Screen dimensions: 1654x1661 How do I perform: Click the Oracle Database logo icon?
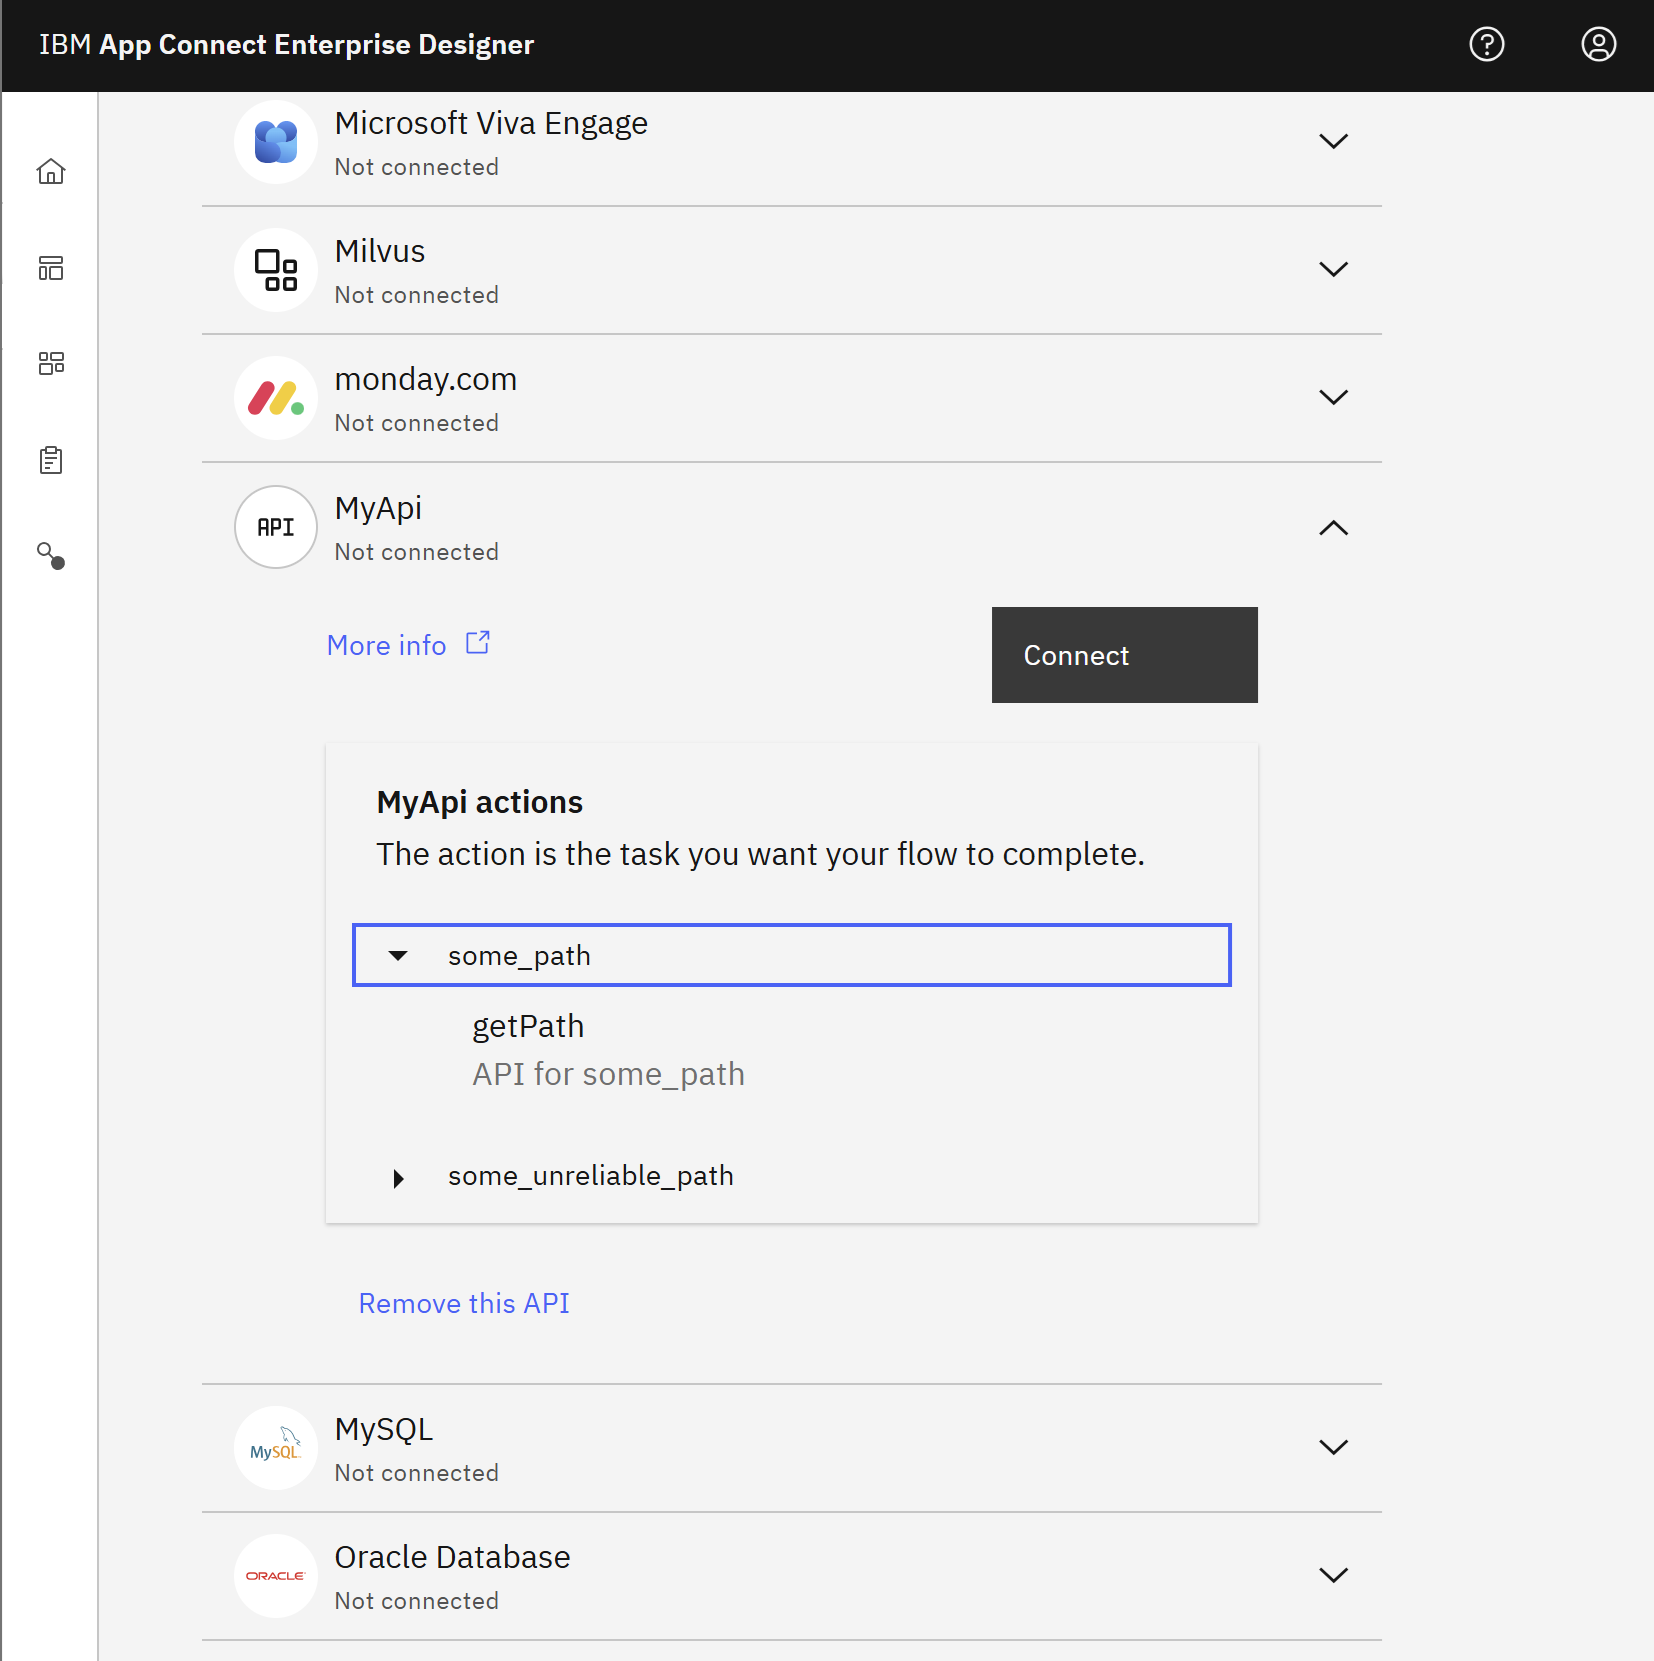point(276,1576)
